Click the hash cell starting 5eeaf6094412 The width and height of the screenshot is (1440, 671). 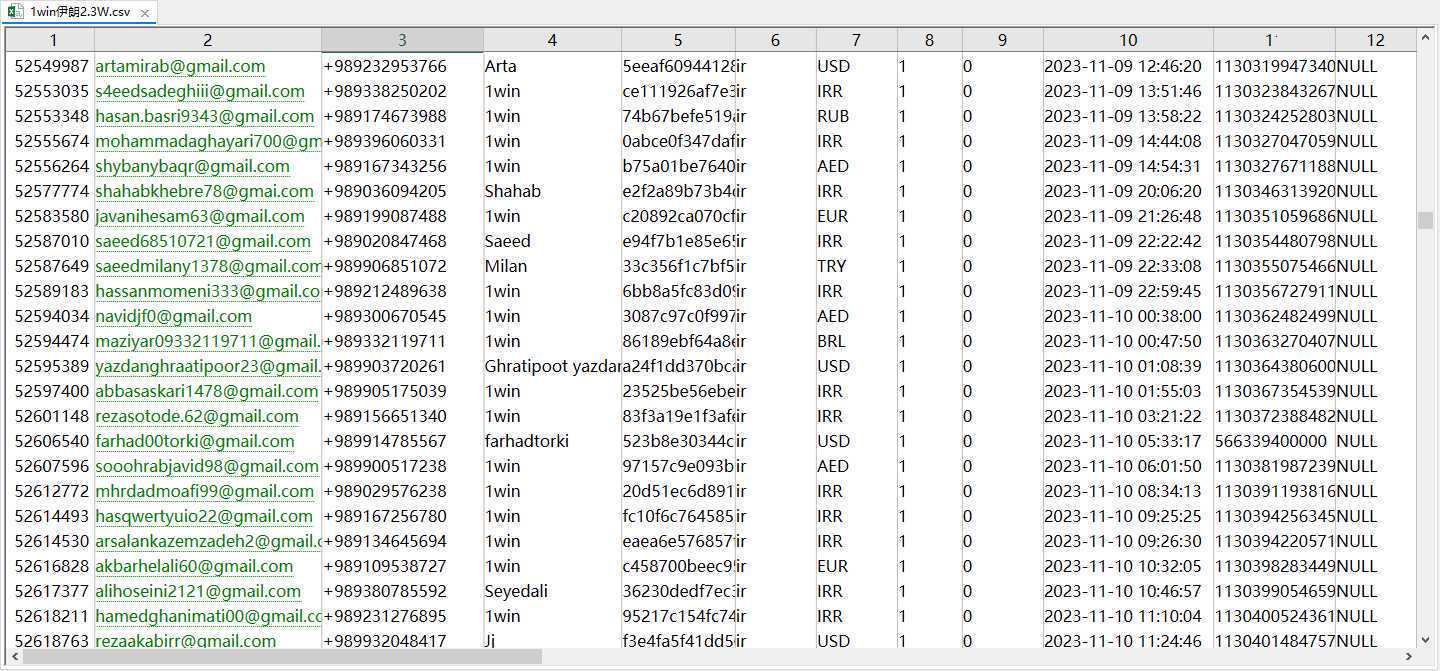[678, 66]
